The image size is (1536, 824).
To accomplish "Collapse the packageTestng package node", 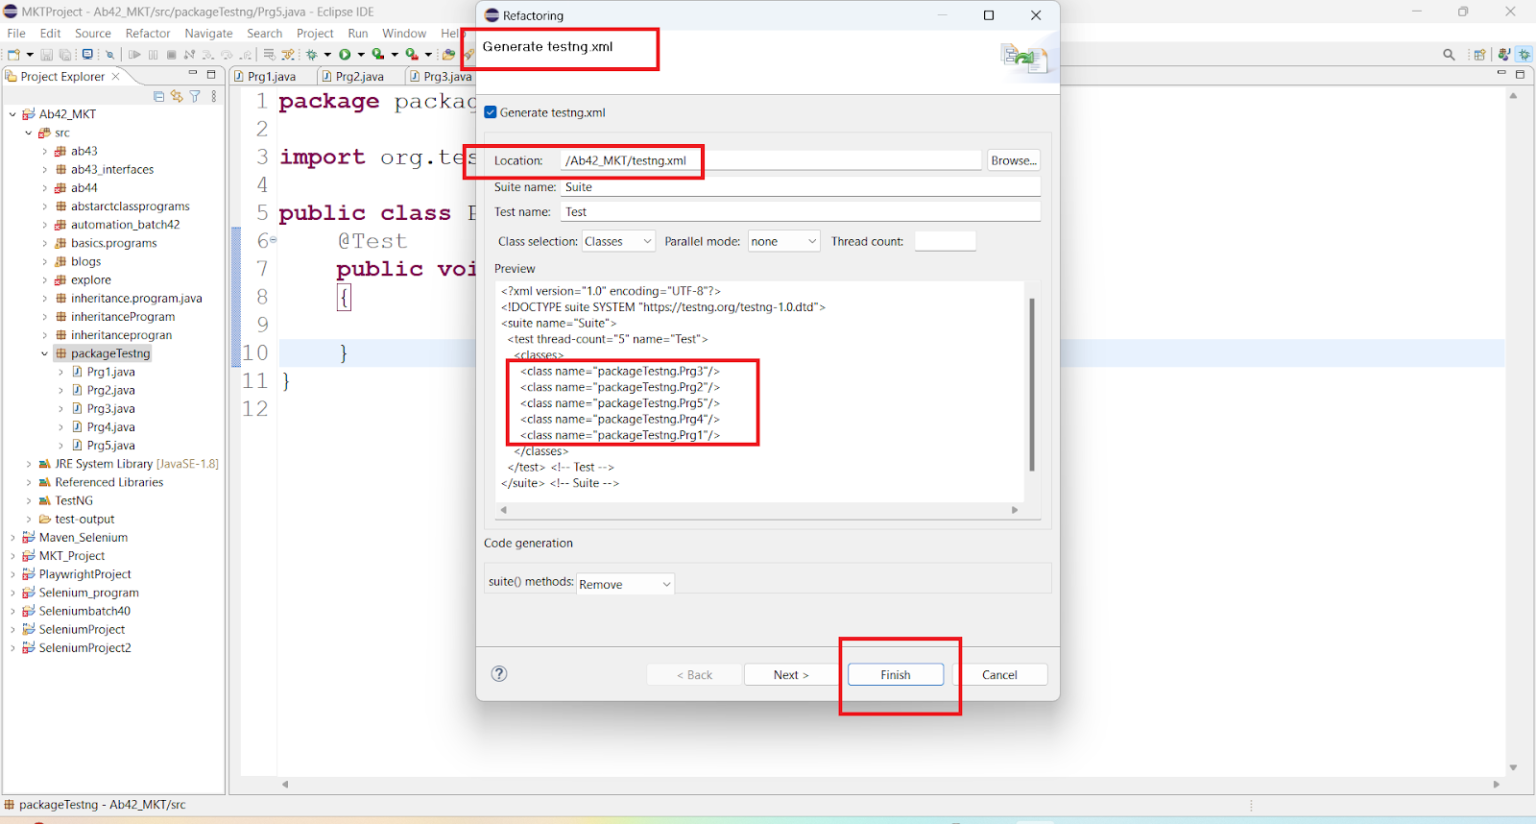I will pyautogui.click(x=45, y=354).
